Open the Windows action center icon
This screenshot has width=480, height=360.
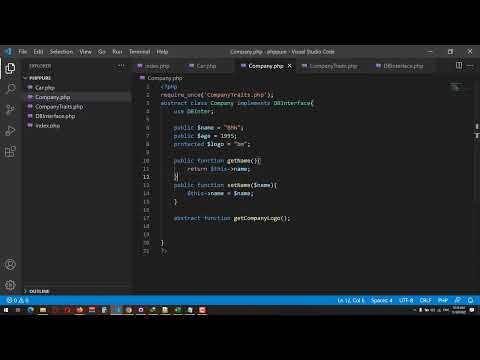point(472,310)
